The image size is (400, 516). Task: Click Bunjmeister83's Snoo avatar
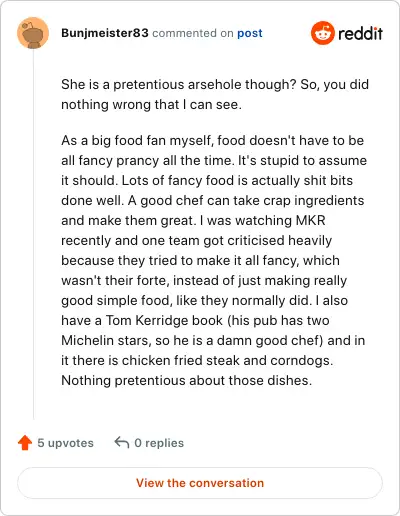pos(33,33)
